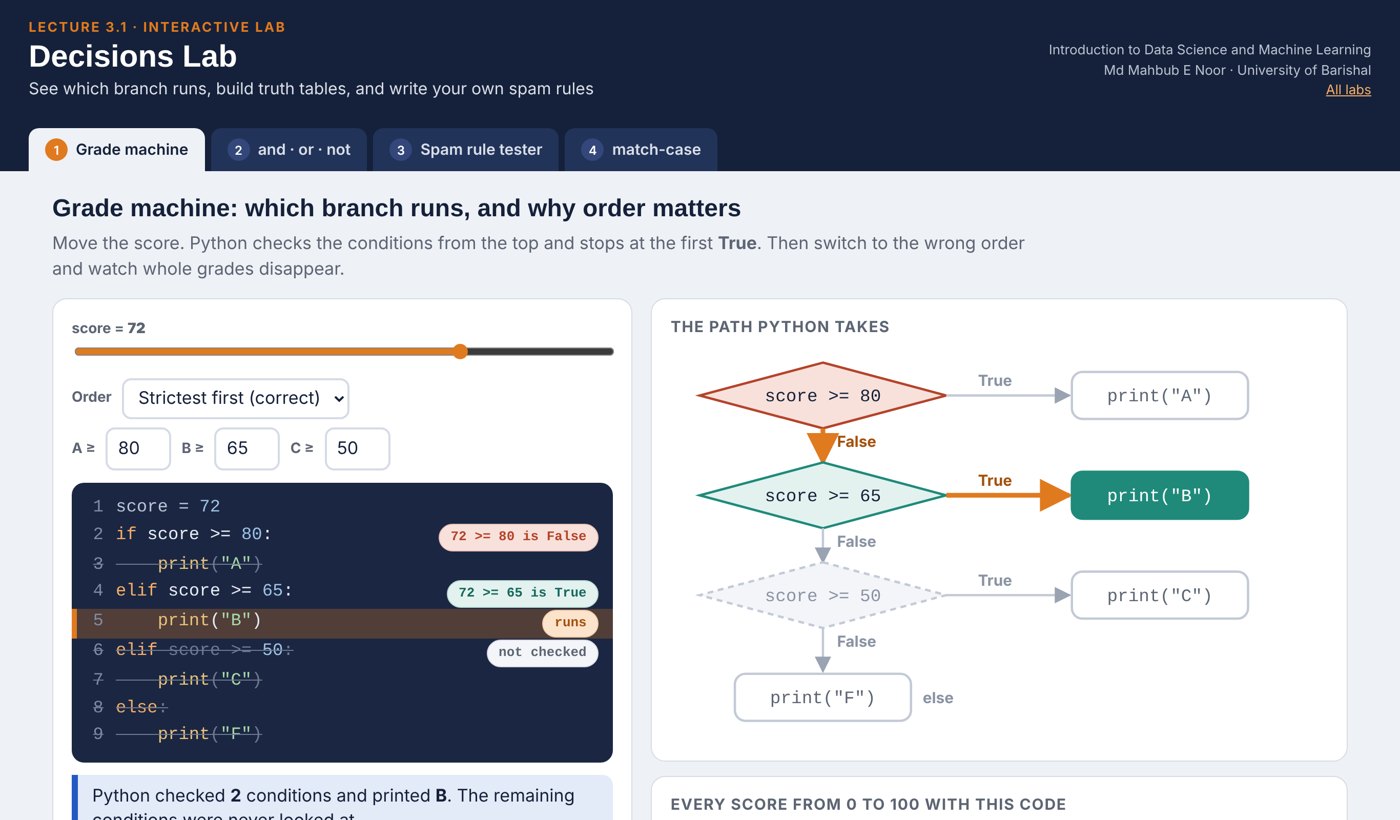
Task: Select the print("C") flowchart box
Action: tap(1160, 596)
